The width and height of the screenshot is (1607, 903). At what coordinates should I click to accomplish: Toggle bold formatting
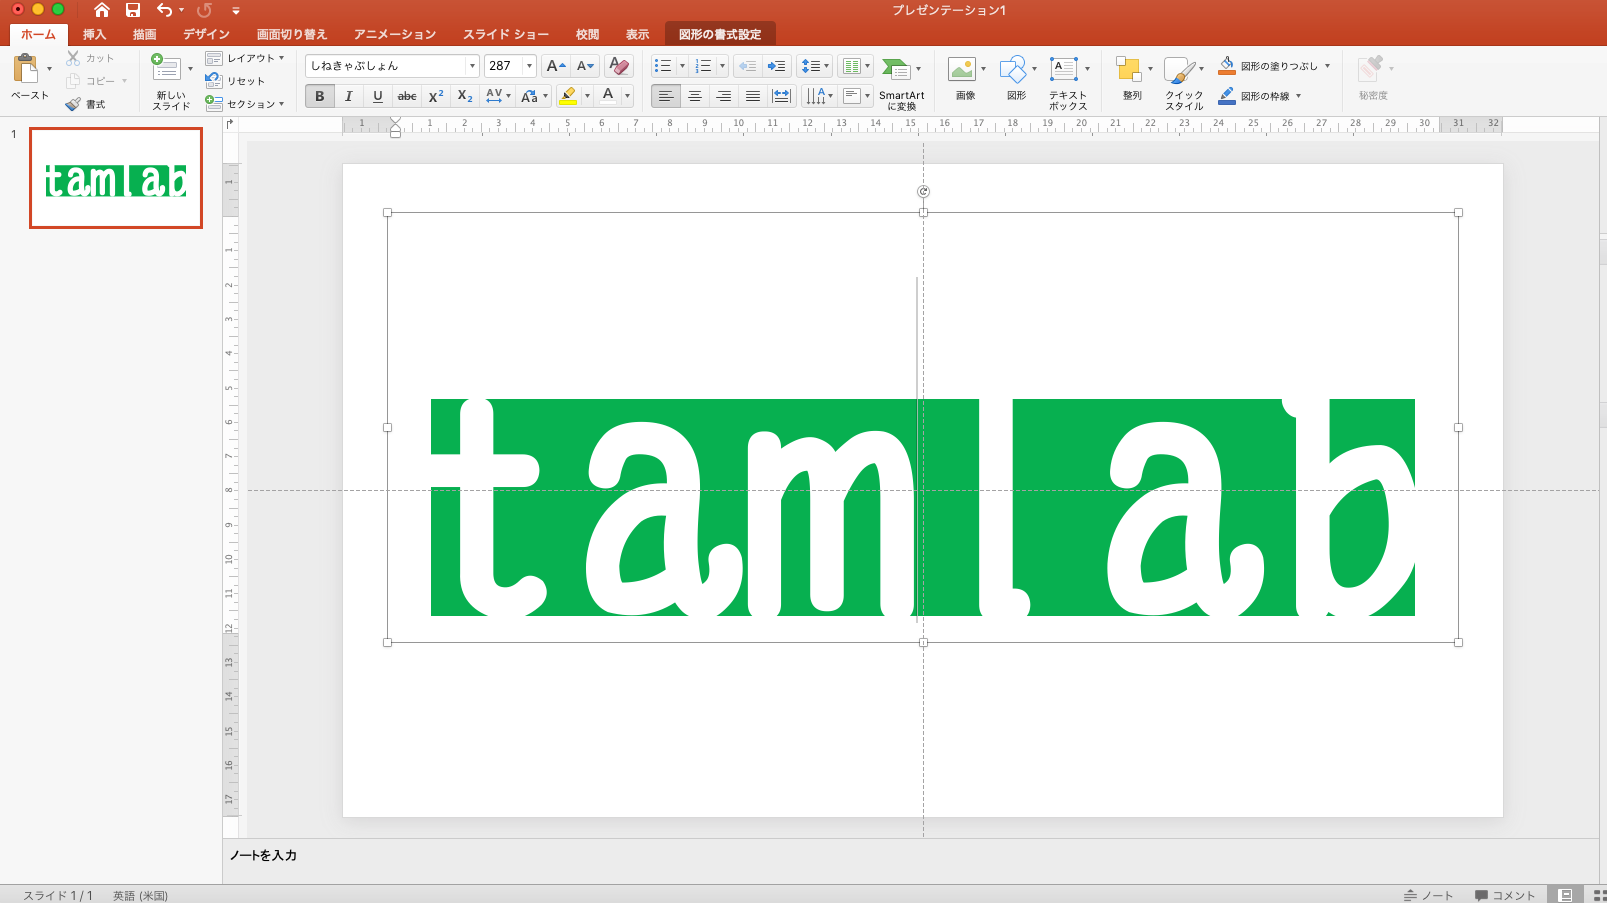[x=320, y=96]
